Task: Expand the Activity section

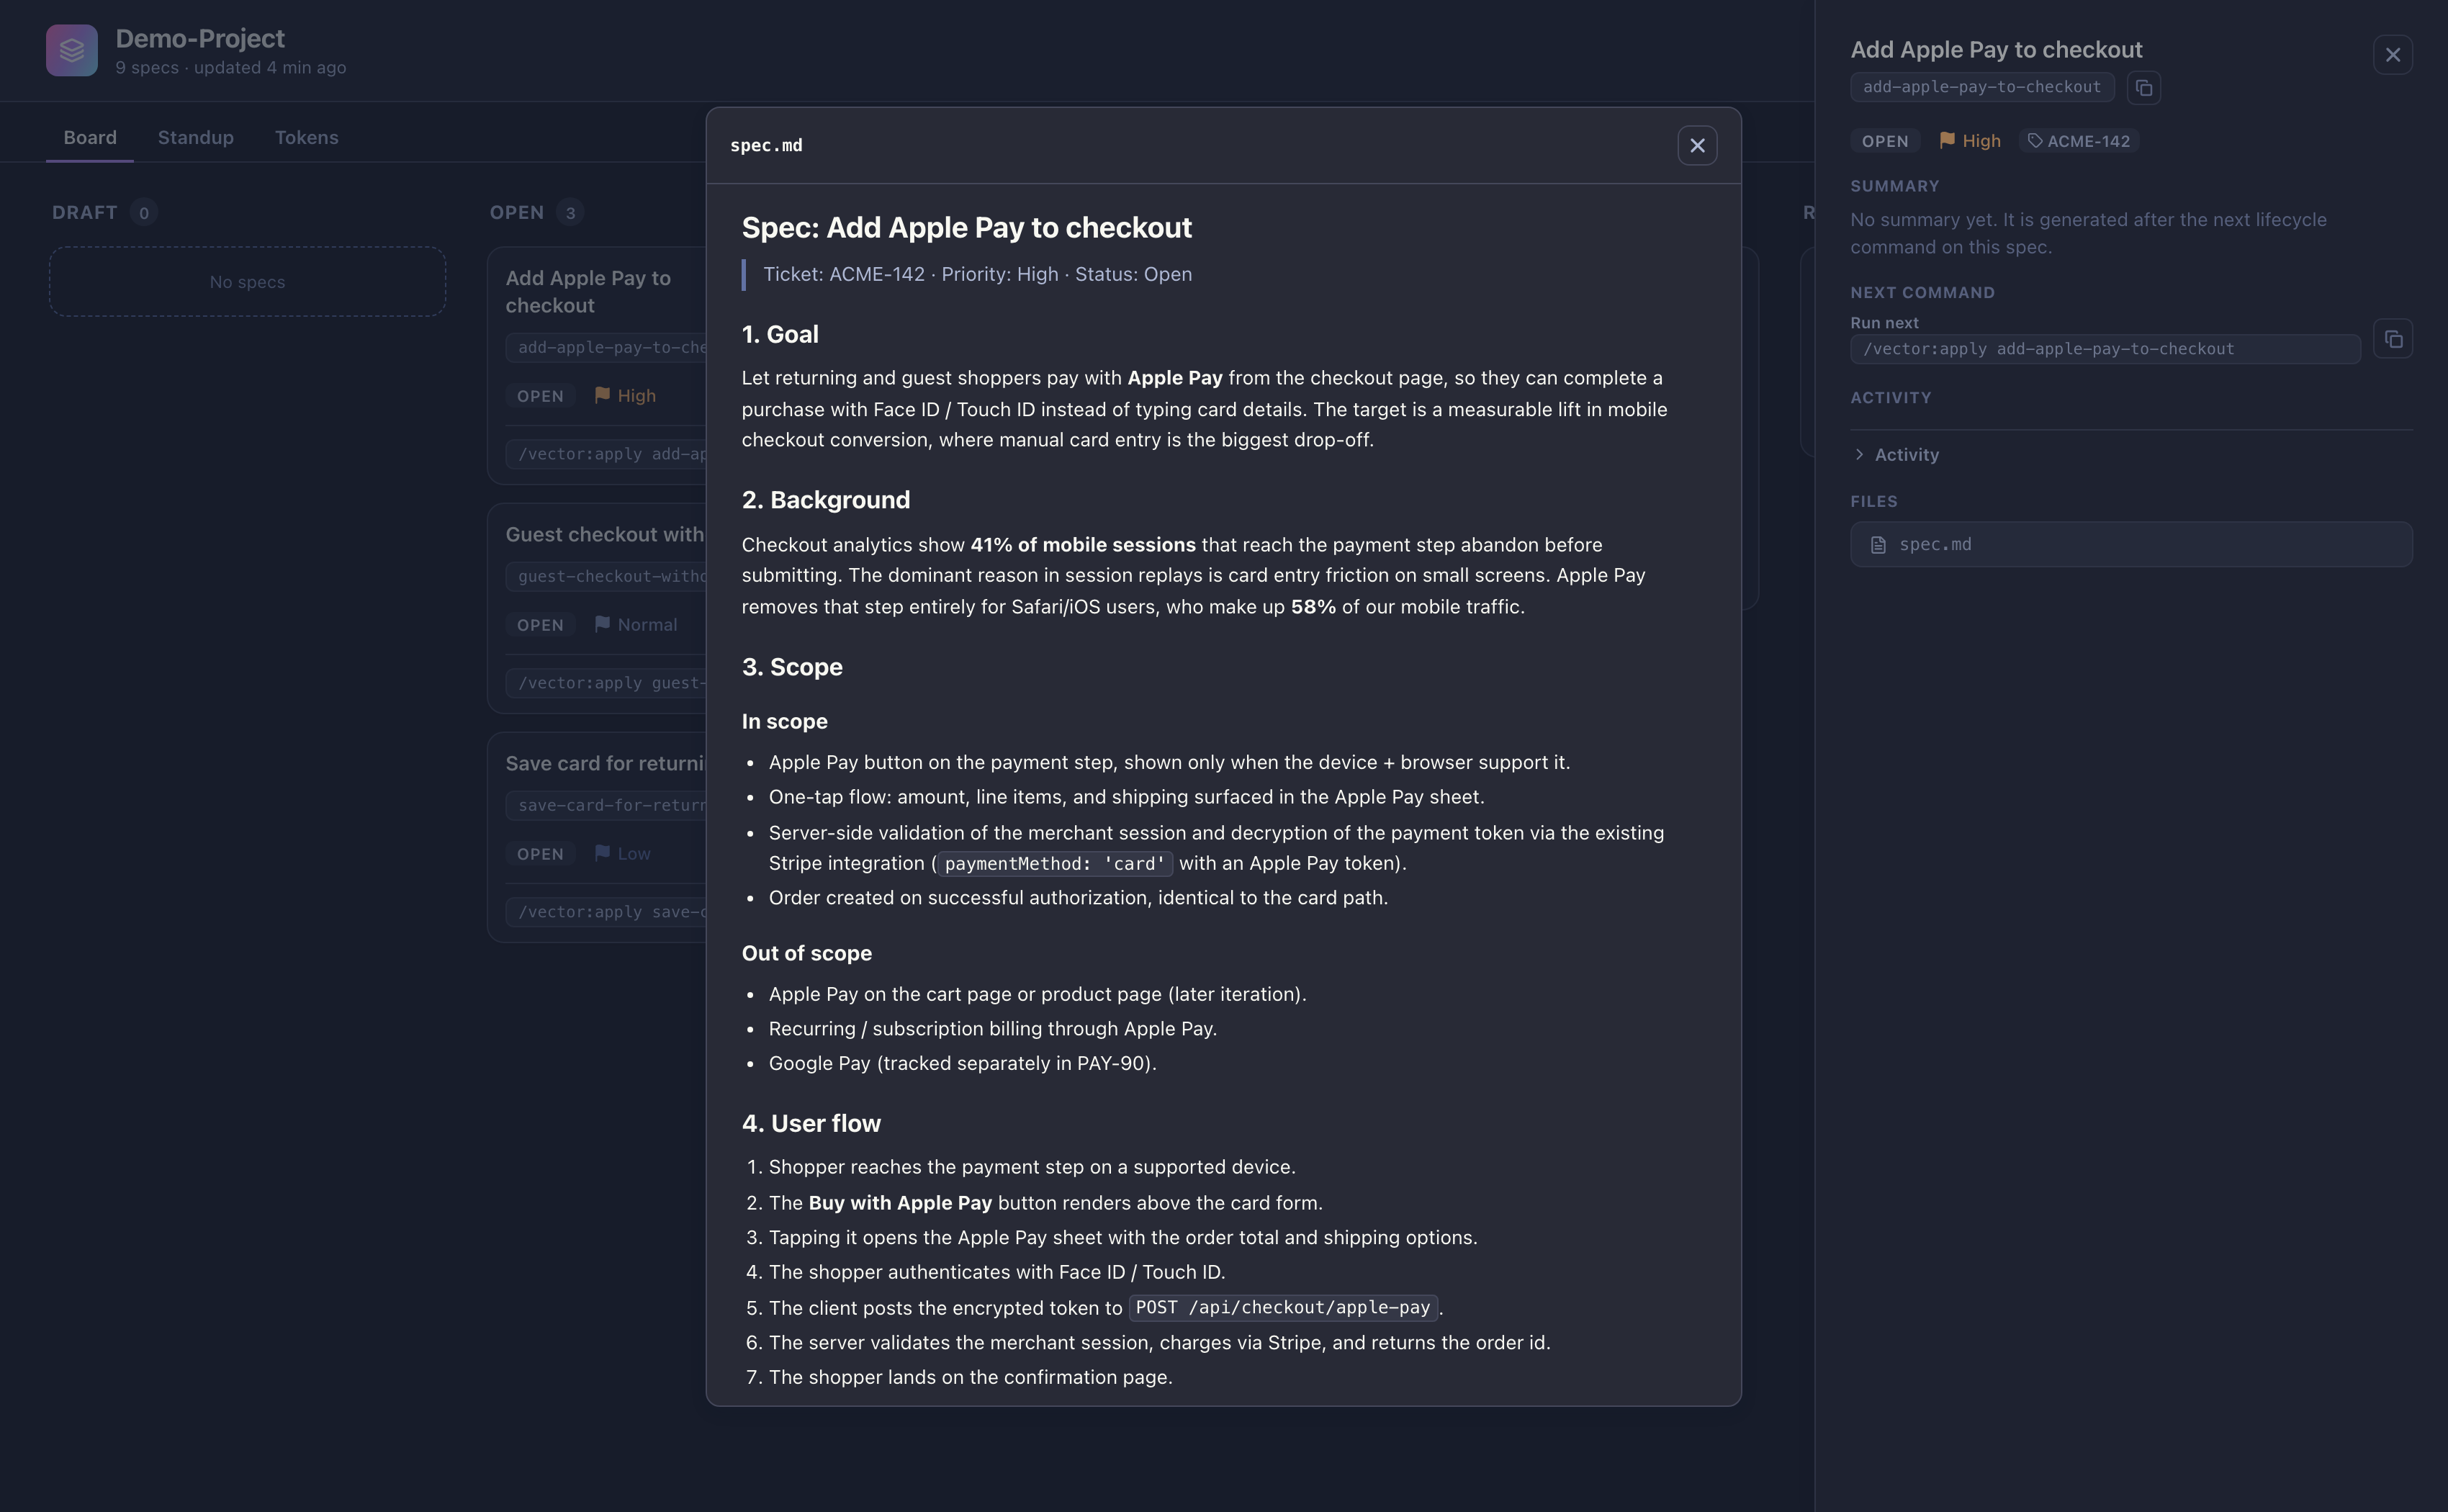Action: tap(1896, 455)
